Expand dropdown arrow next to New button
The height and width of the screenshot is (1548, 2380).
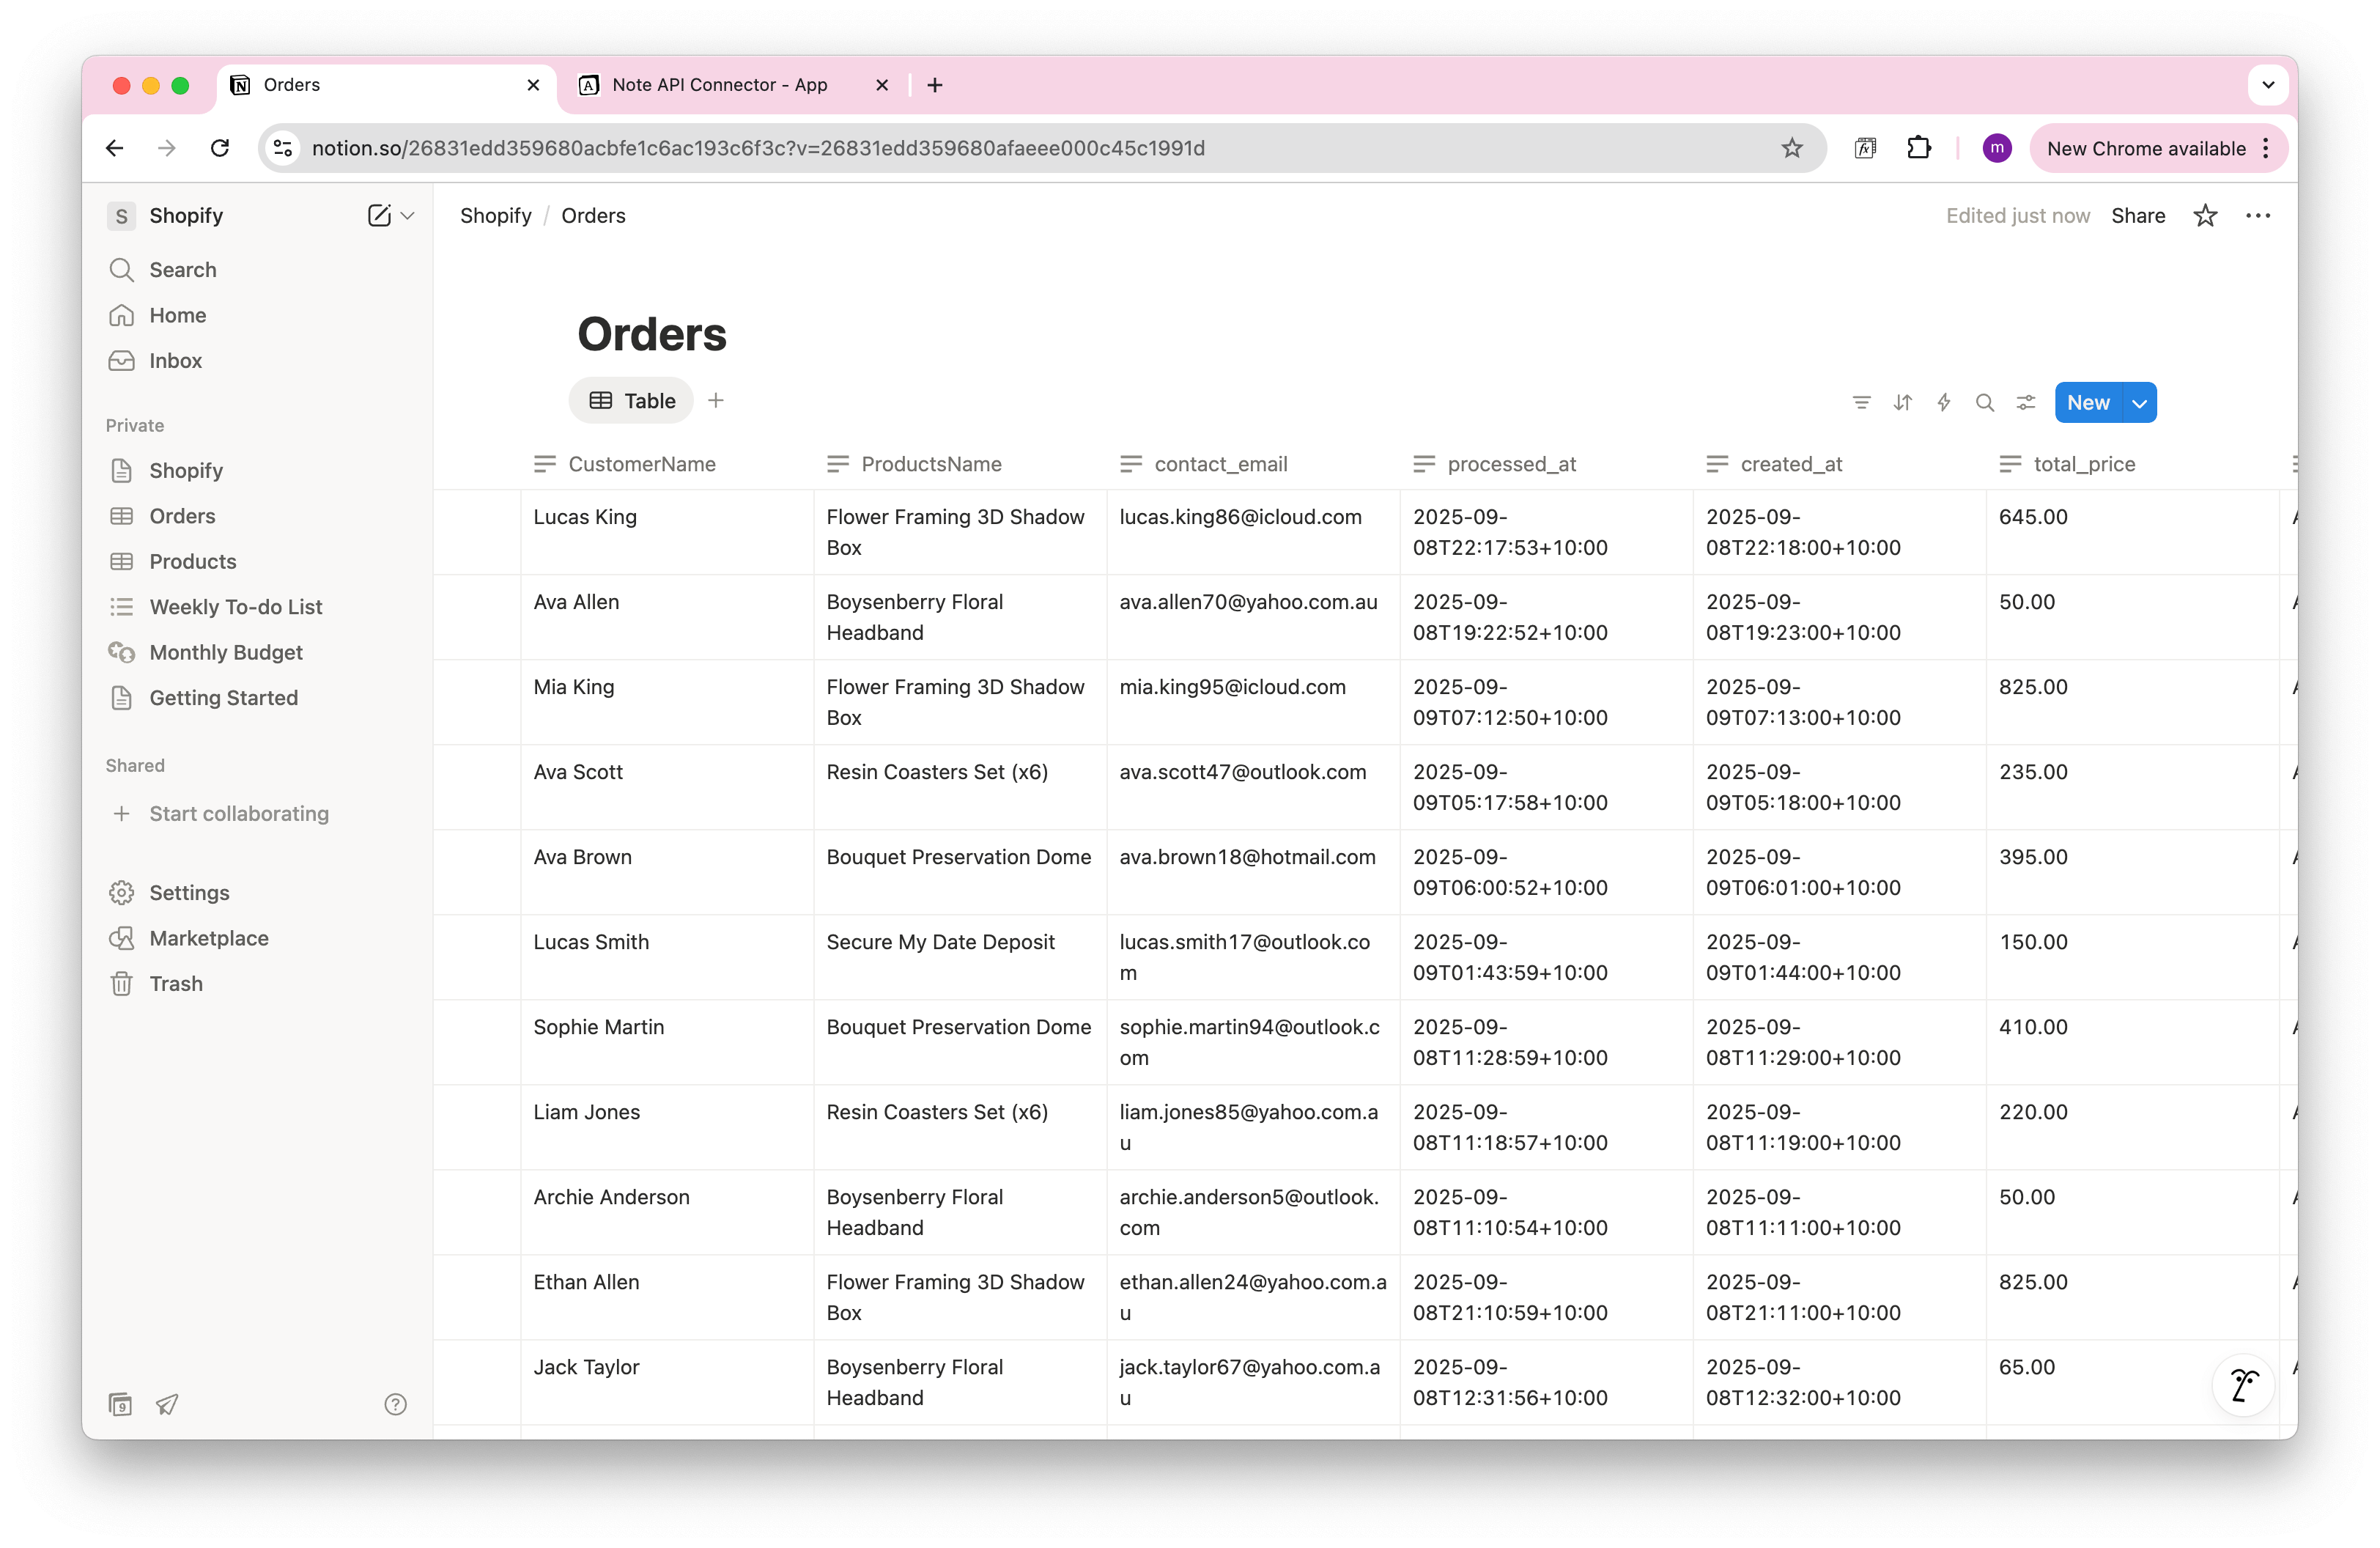tap(2139, 403)
